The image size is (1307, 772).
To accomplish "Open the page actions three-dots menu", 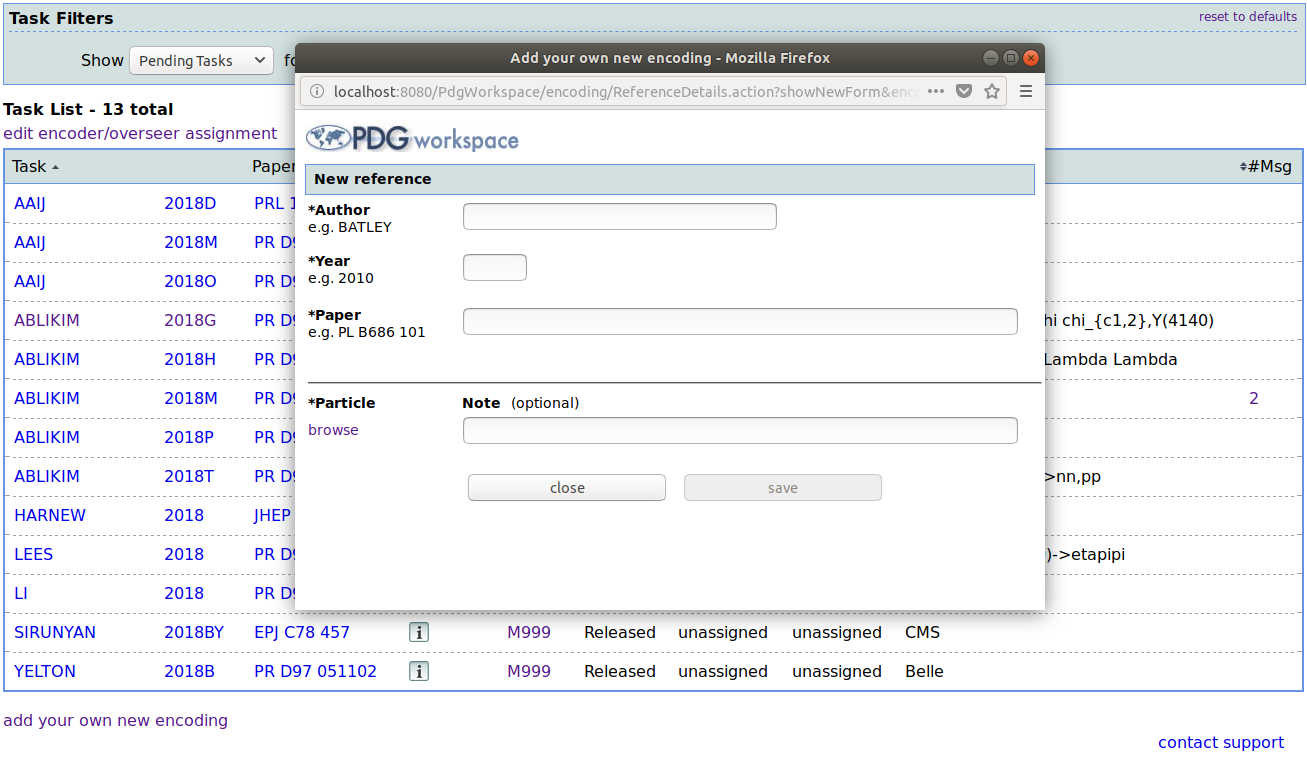I will [x=936, y=91].
